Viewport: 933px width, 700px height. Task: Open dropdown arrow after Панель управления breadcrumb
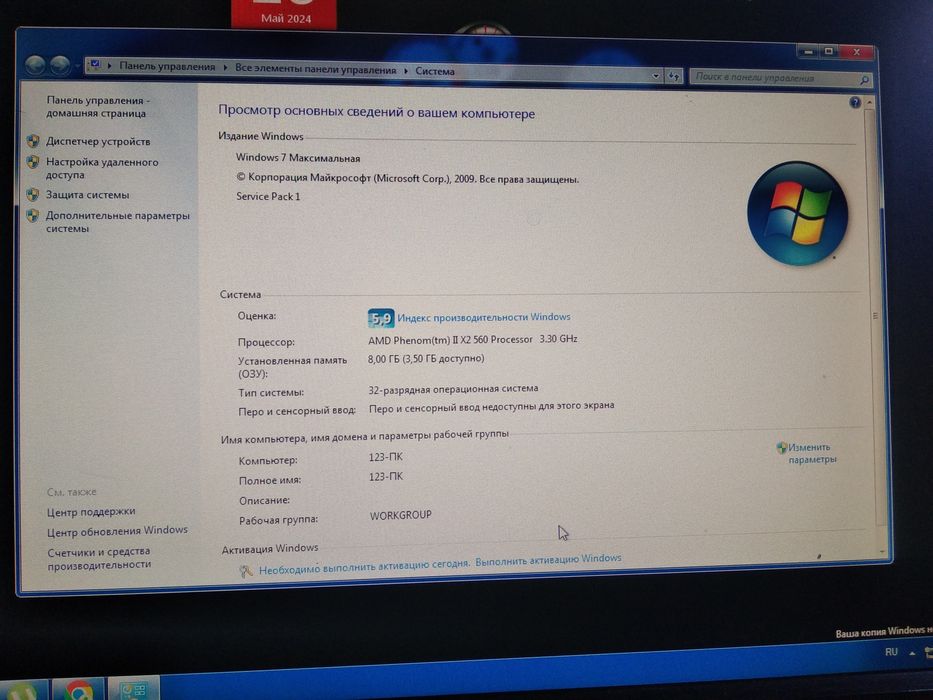226,67
